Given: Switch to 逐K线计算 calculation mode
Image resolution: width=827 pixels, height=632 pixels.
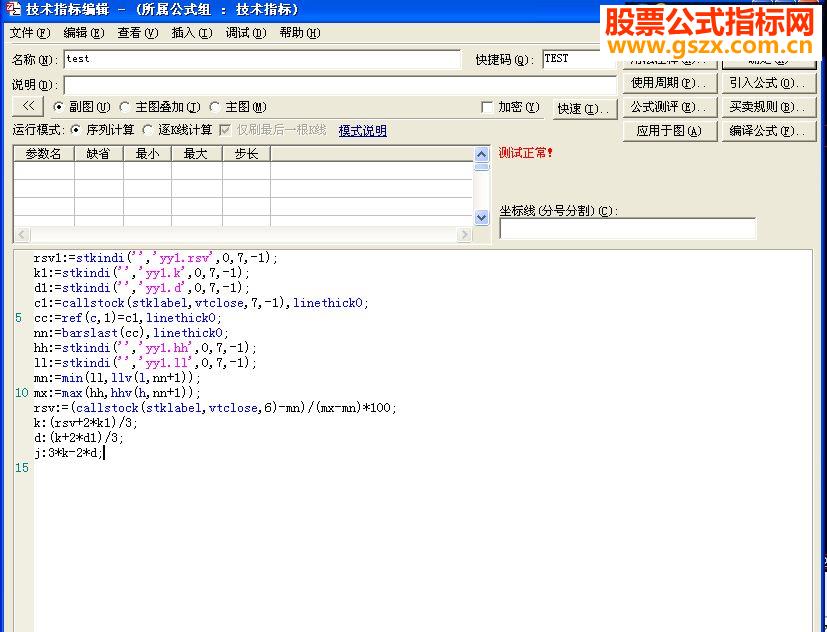Looking at the screenshot, I should [145, 128].
